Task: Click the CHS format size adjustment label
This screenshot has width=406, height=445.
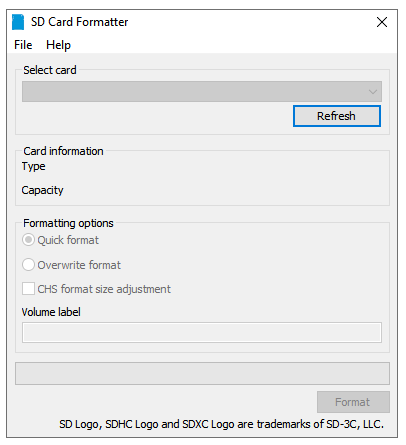Action: tap(104, 289)
